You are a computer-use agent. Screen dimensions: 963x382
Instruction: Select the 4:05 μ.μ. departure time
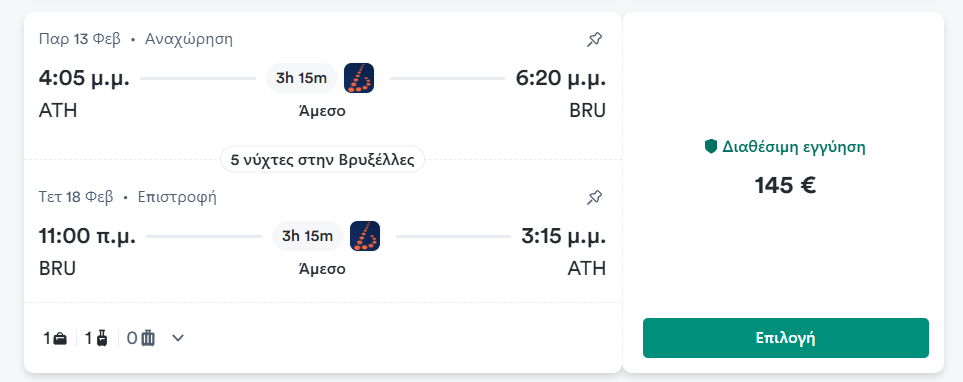click(x=84, y=79)
